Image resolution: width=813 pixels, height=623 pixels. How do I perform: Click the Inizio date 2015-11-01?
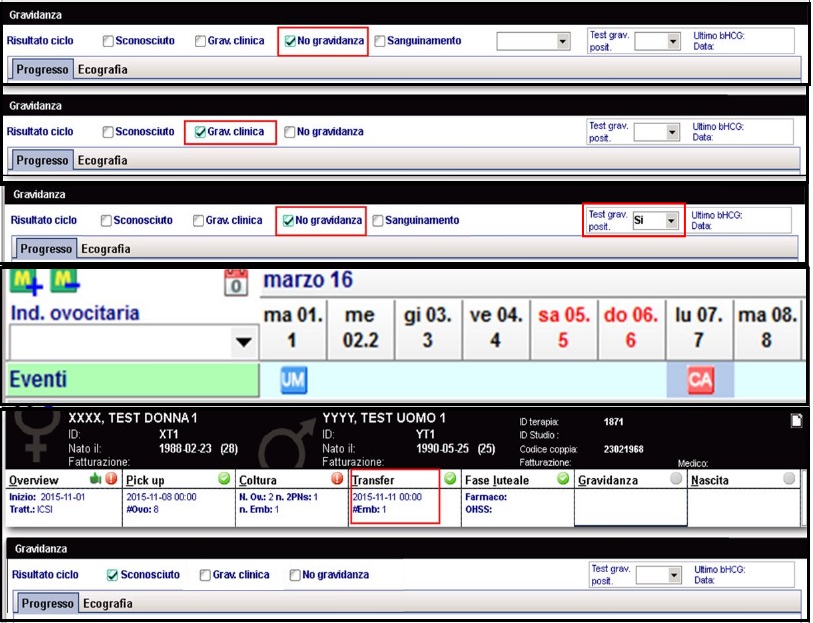coord(63,497)
